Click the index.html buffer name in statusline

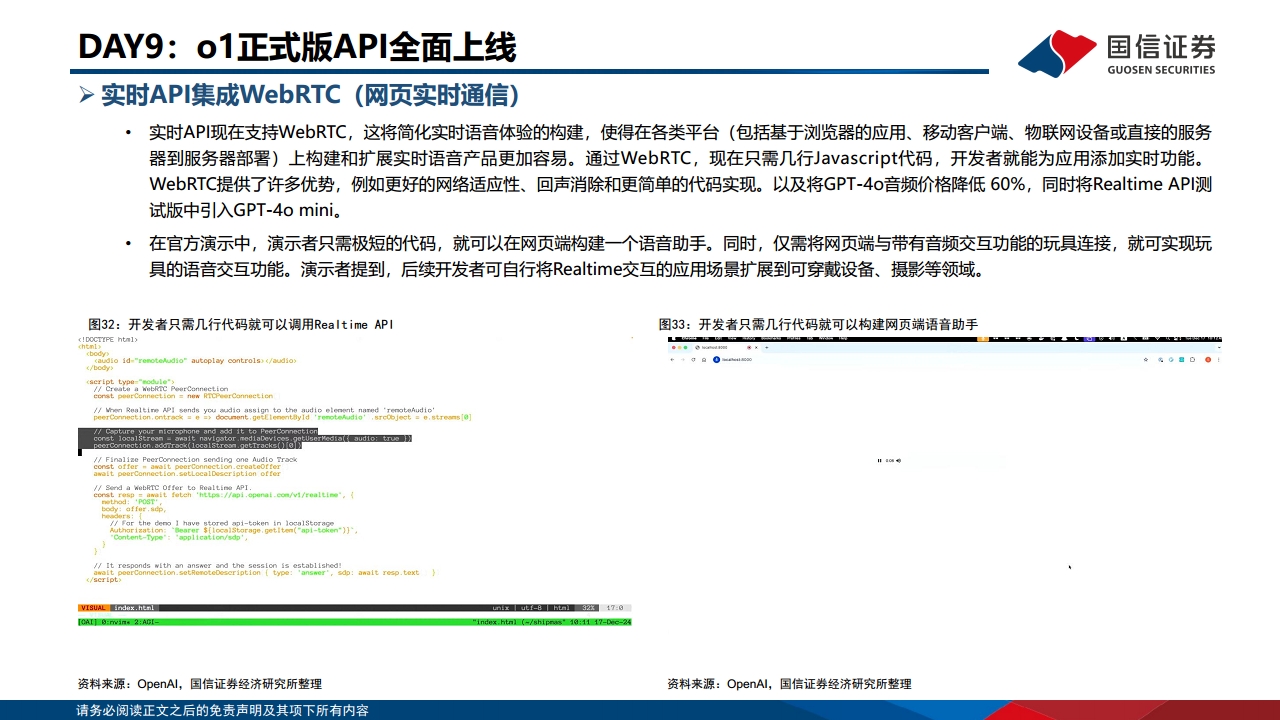point(135,608)
